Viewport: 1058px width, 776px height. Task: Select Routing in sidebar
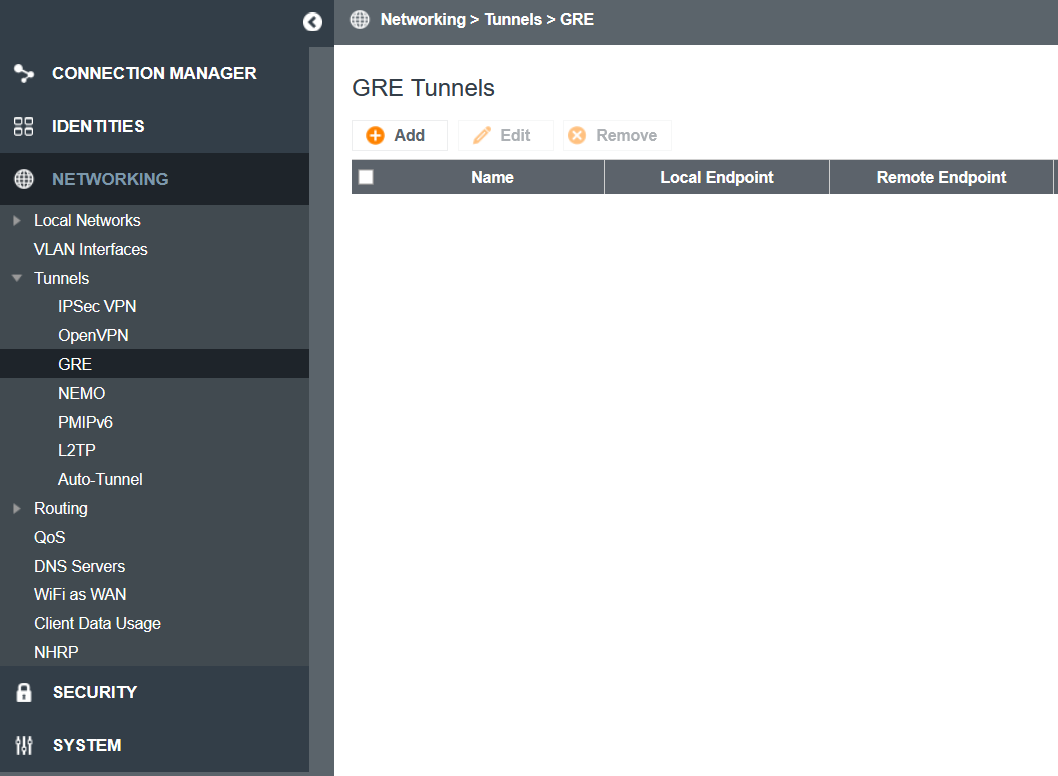(x=61, y=509)
